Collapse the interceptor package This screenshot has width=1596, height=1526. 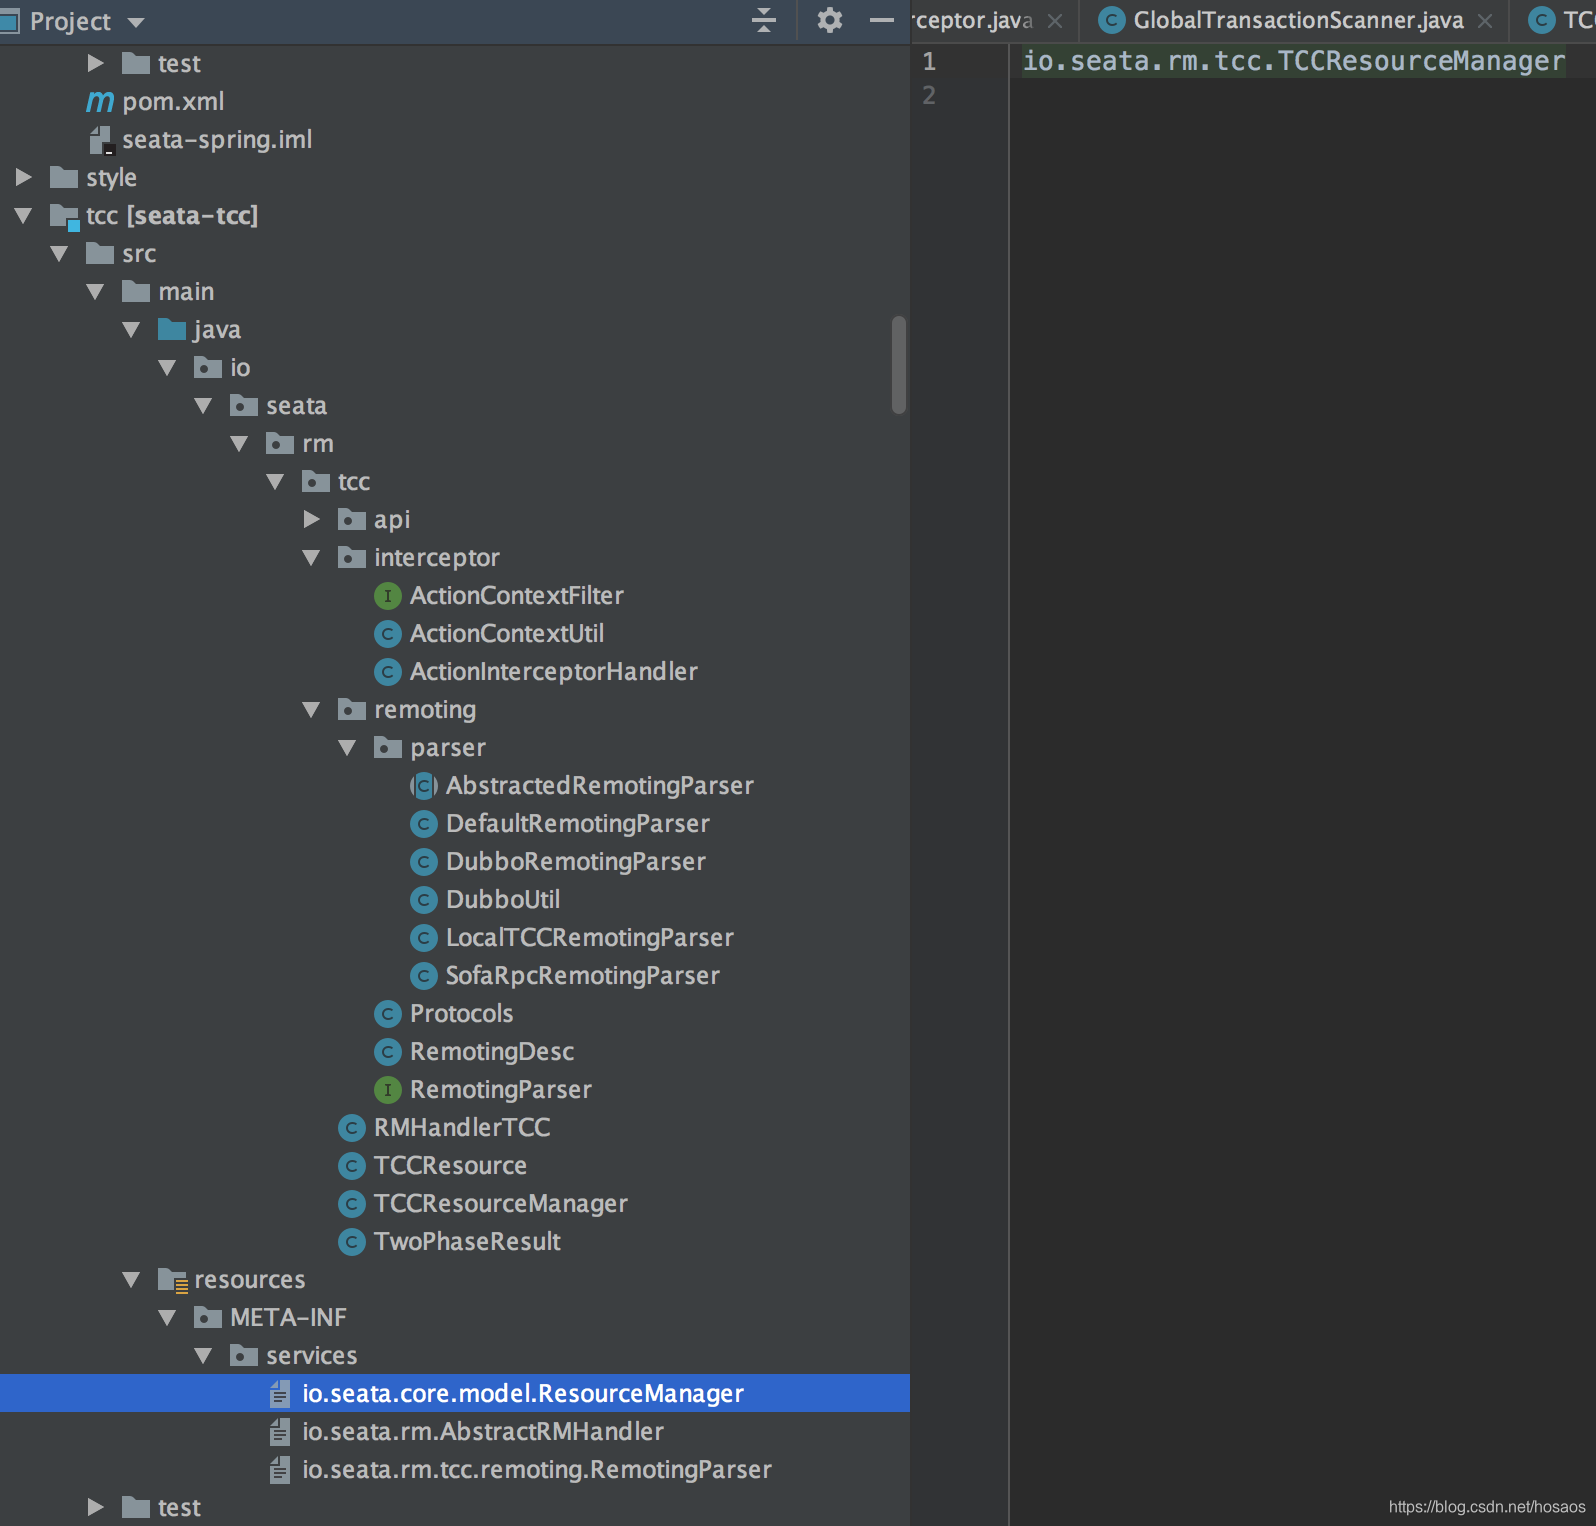pyautogui.click(x=311, y=557)
